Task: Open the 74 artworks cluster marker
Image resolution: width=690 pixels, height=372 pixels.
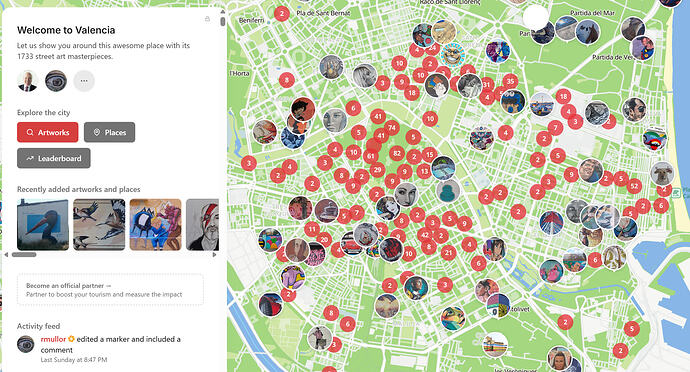Action: [x=391, y=128]
